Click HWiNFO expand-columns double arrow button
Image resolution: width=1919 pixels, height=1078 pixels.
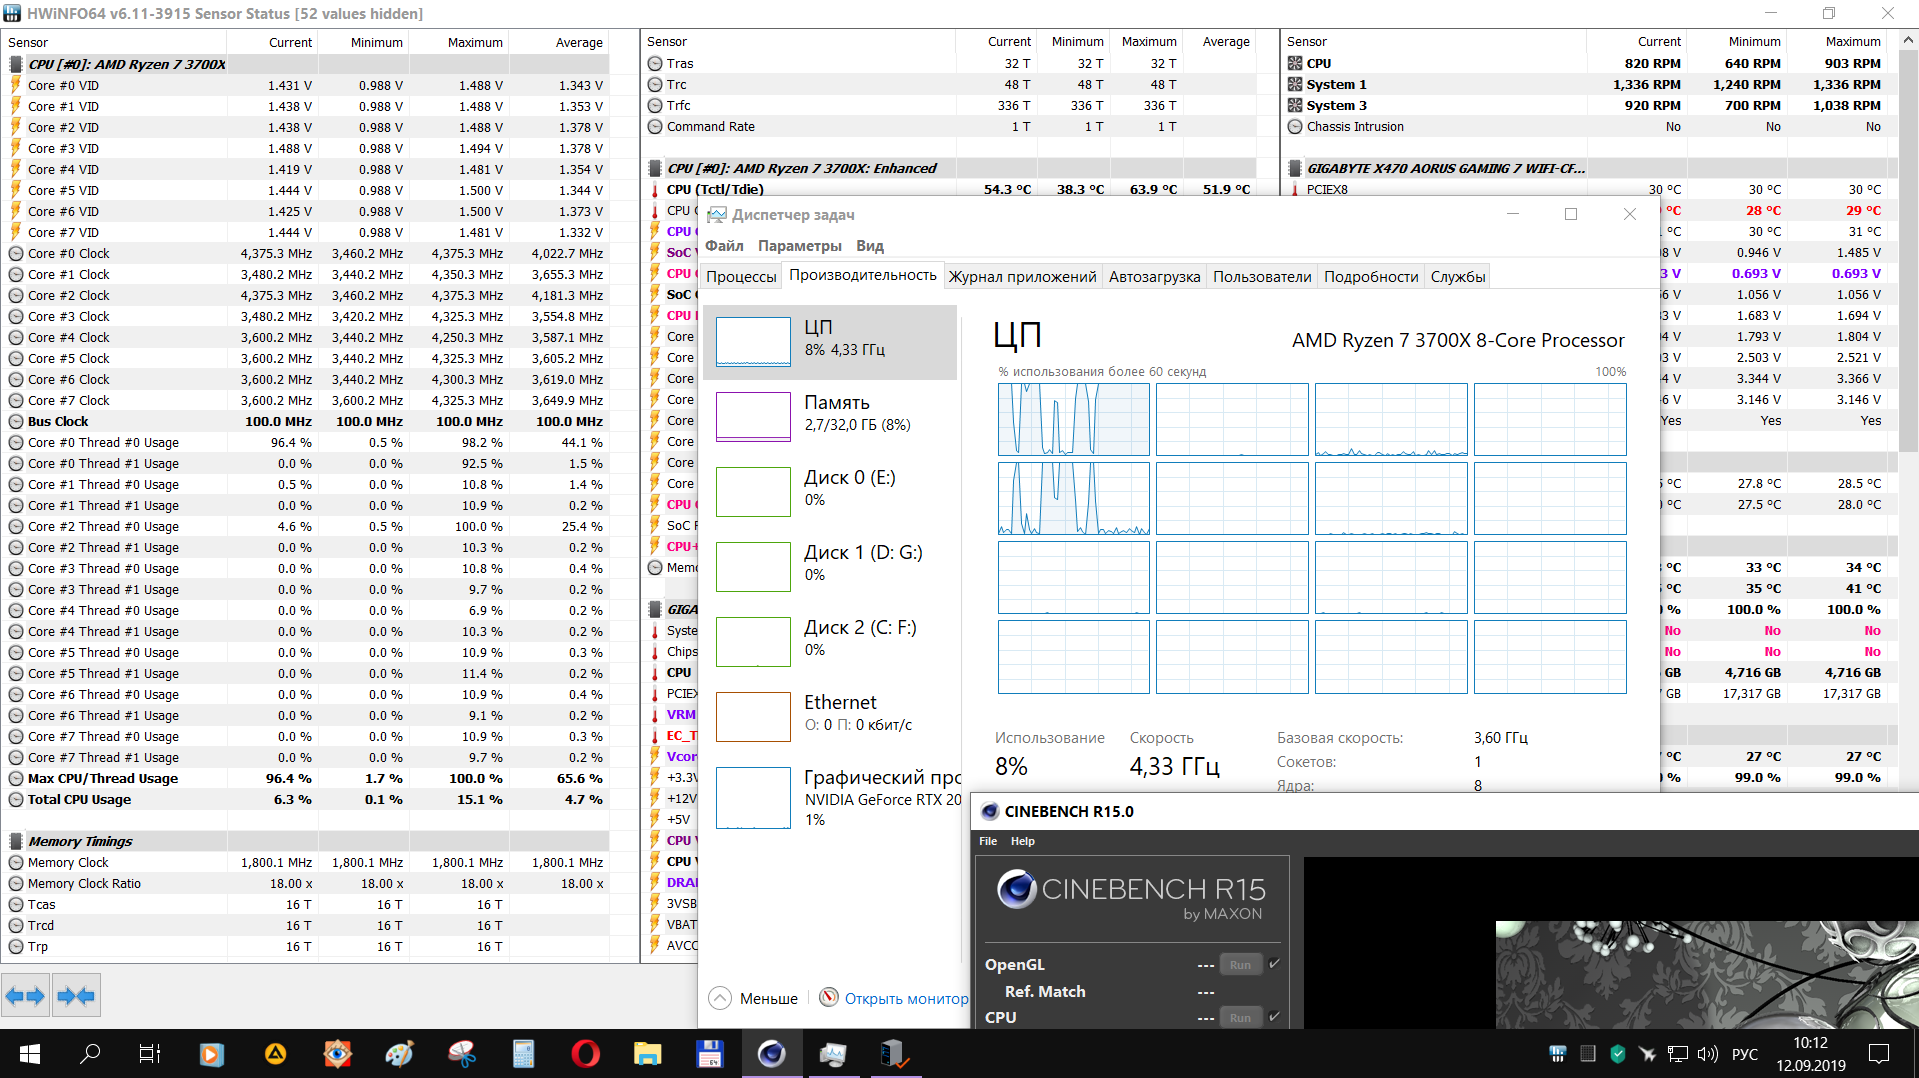point(25,995)
